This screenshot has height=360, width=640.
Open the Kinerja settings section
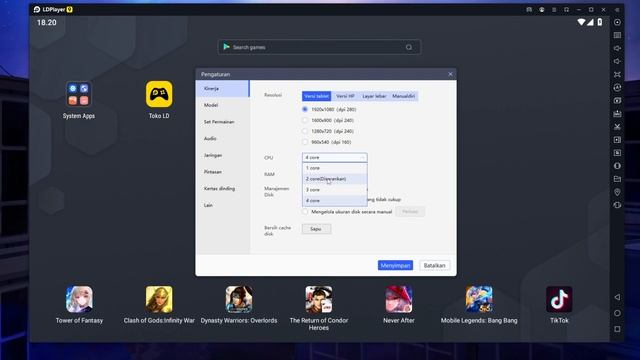pyautogui.click(x=222, y=89)
